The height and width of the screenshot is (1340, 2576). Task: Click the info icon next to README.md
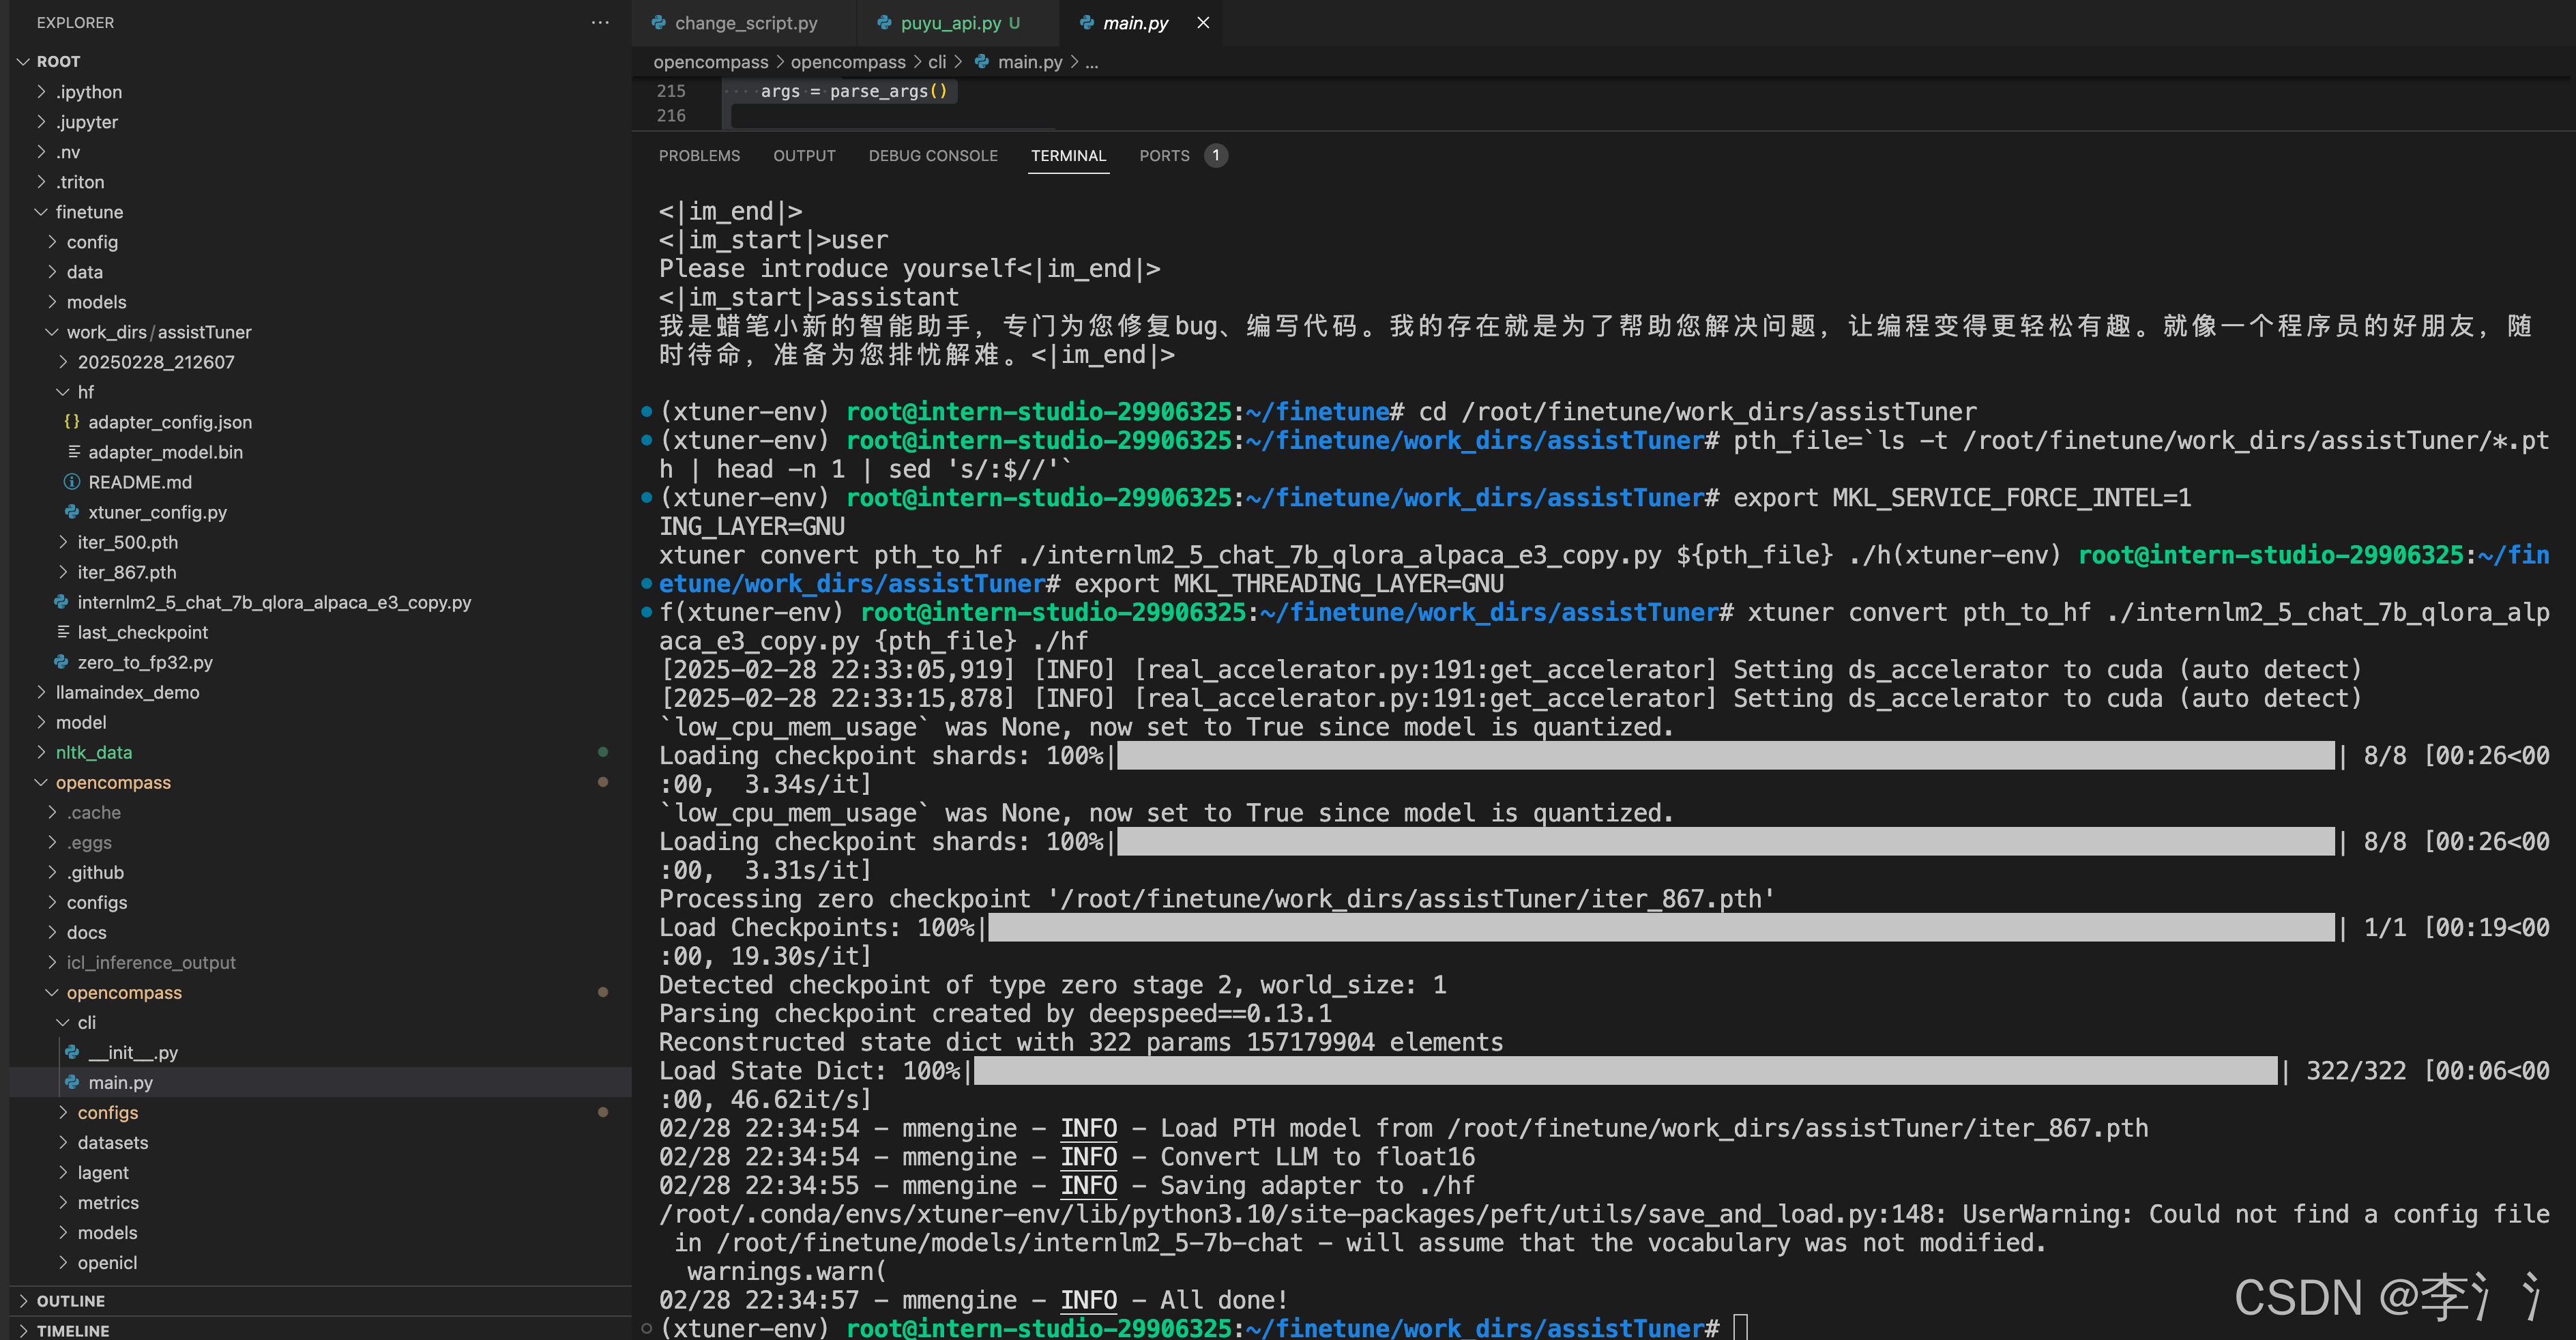tap(72, 482)
